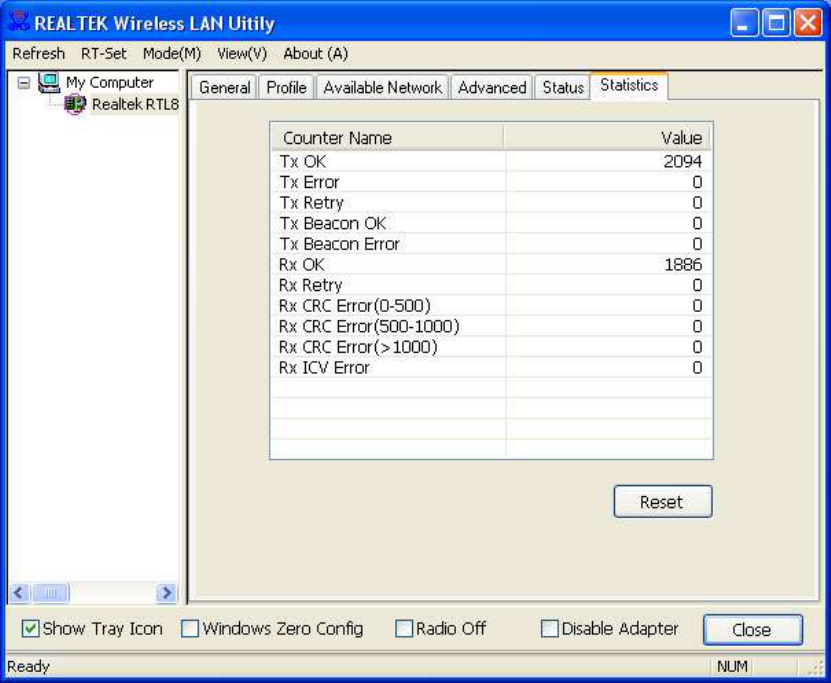Switch to the General tab
Viewport: 831px width, 683px height.
tap(224, 87)
